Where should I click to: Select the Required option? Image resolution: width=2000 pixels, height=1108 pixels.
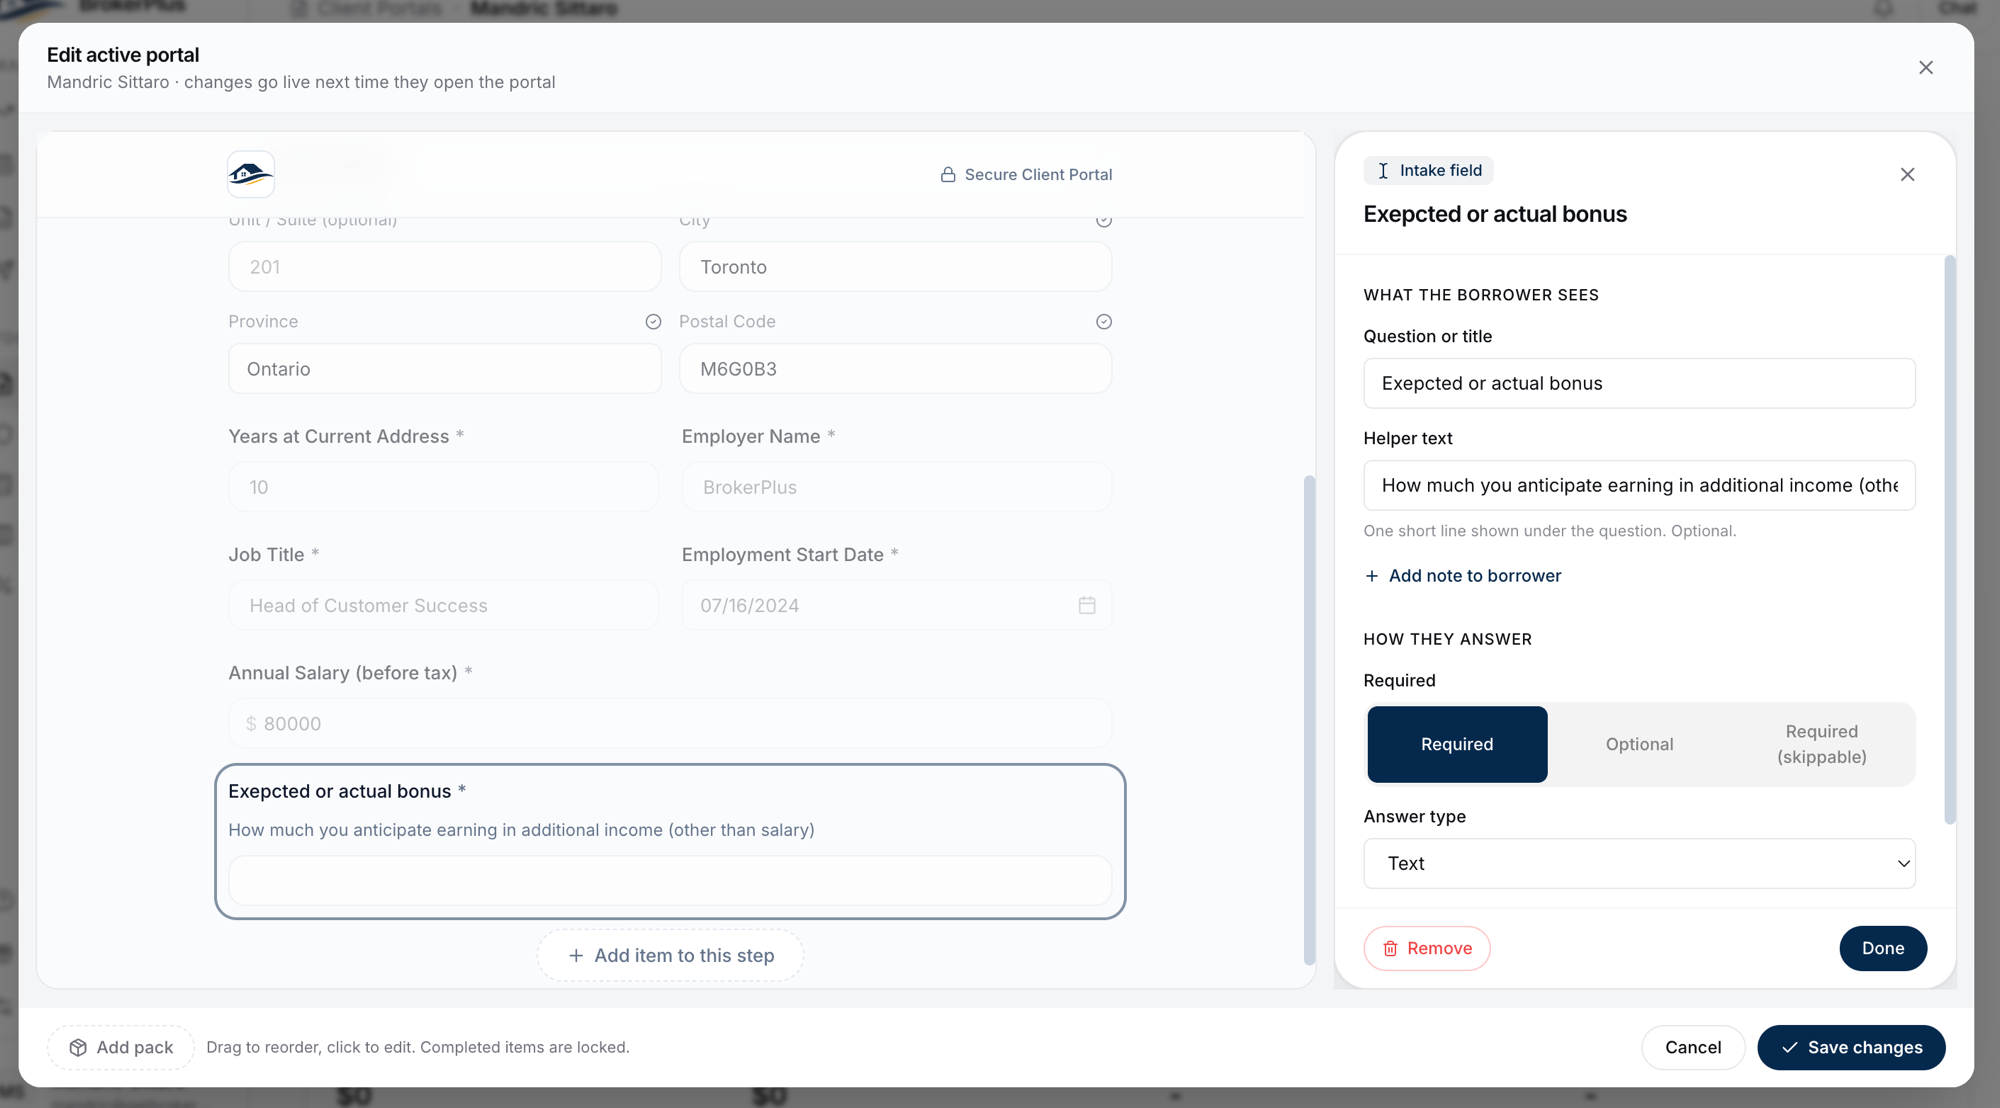[x=1457, y=744]
